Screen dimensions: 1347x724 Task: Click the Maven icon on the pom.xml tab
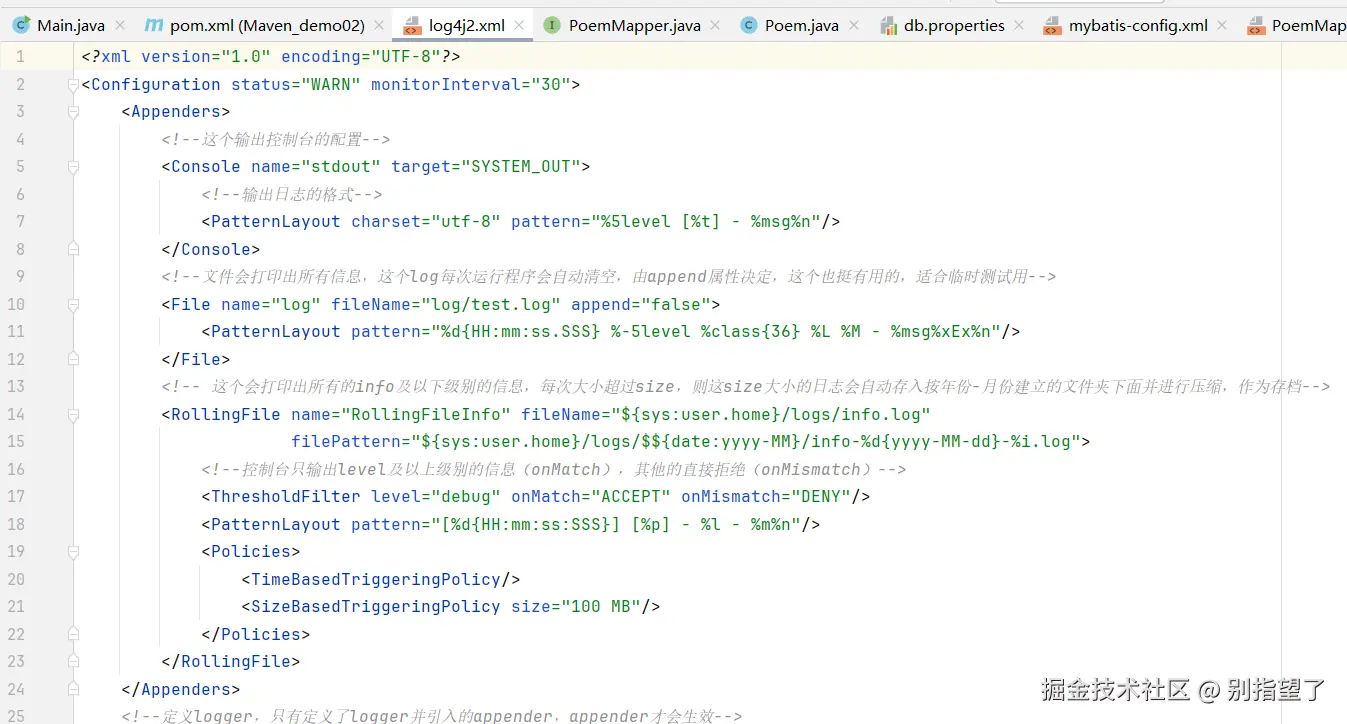[x=153, y=25]
